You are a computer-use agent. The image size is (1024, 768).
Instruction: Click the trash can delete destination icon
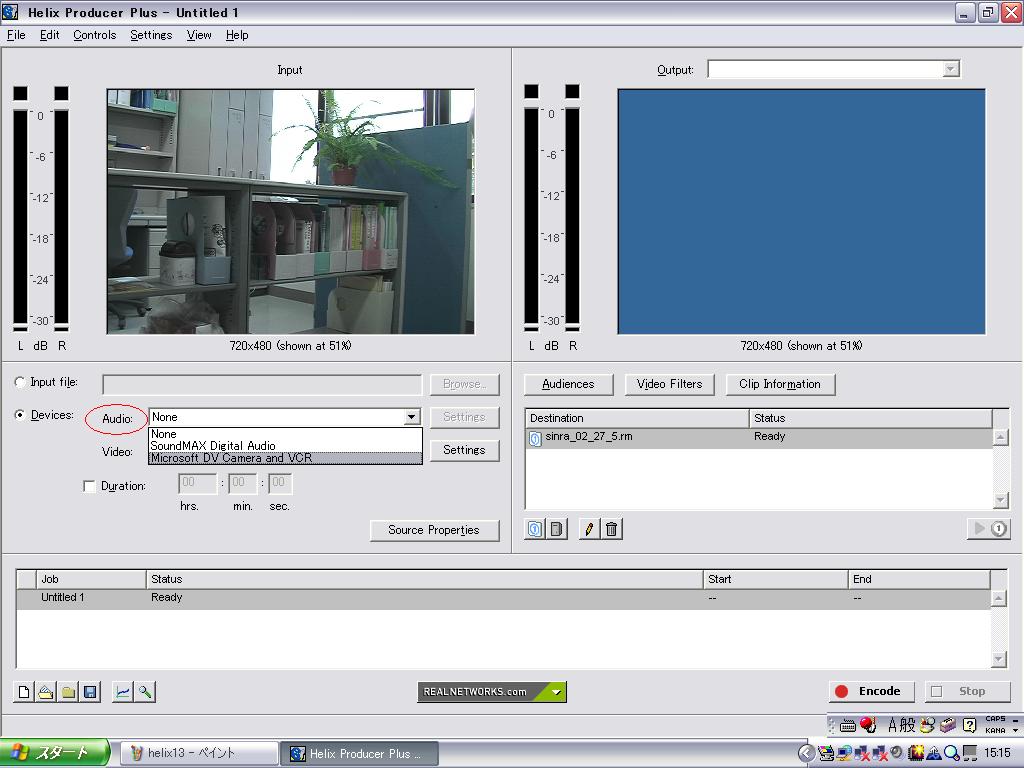click(611, 529)
